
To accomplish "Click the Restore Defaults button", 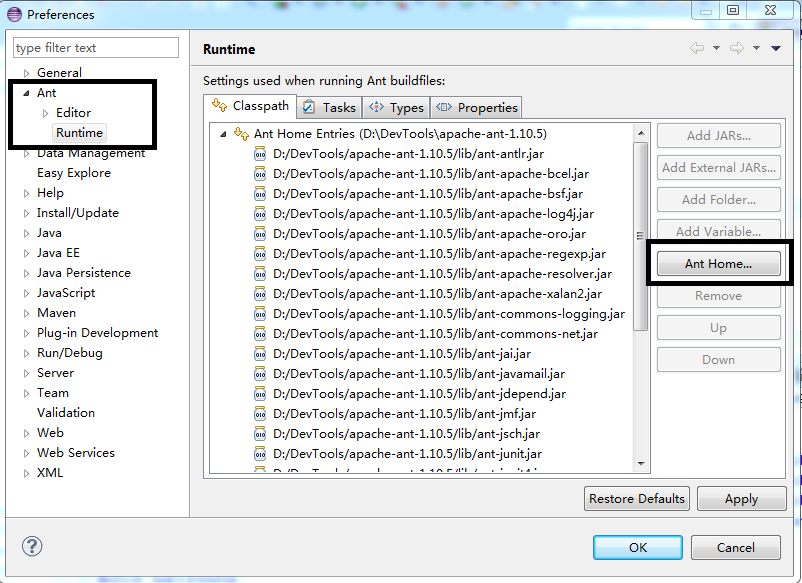I will (x=637, y=499).
